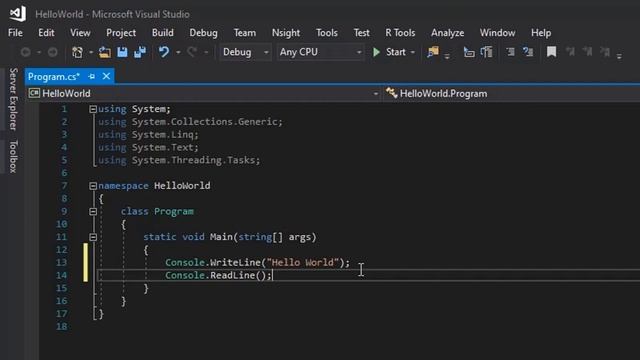
Task: Uncomment the selected lines icon
Action: pyautogui.click(x=528, y=52)
